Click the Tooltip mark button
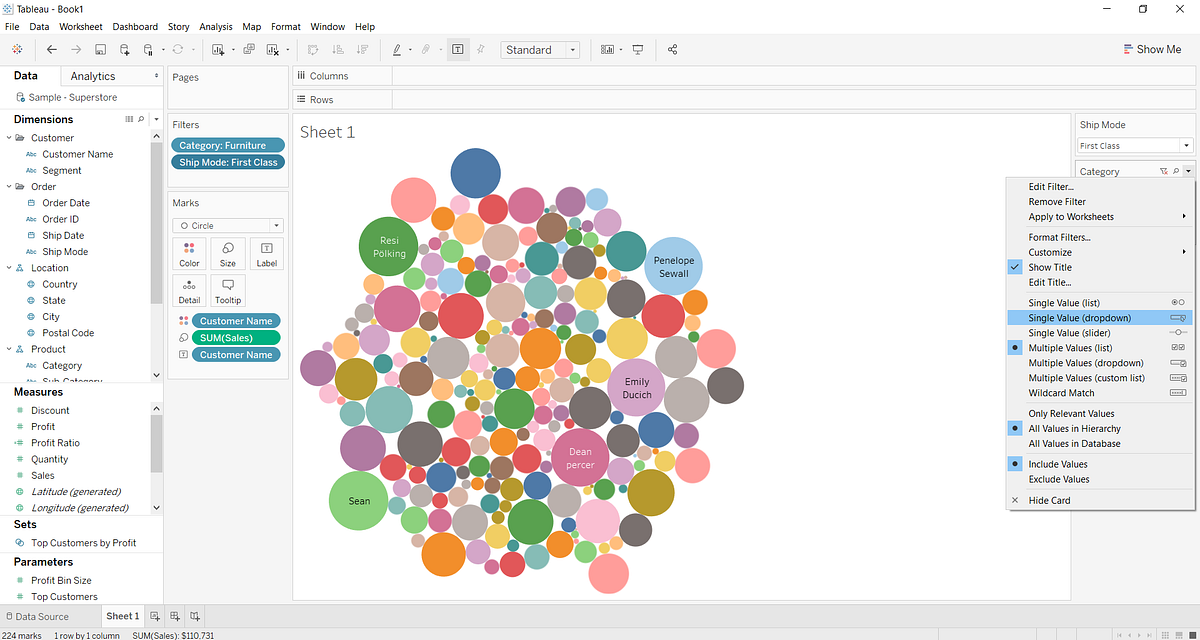Viewport: 1200px width, 640px height. point(227,289)
